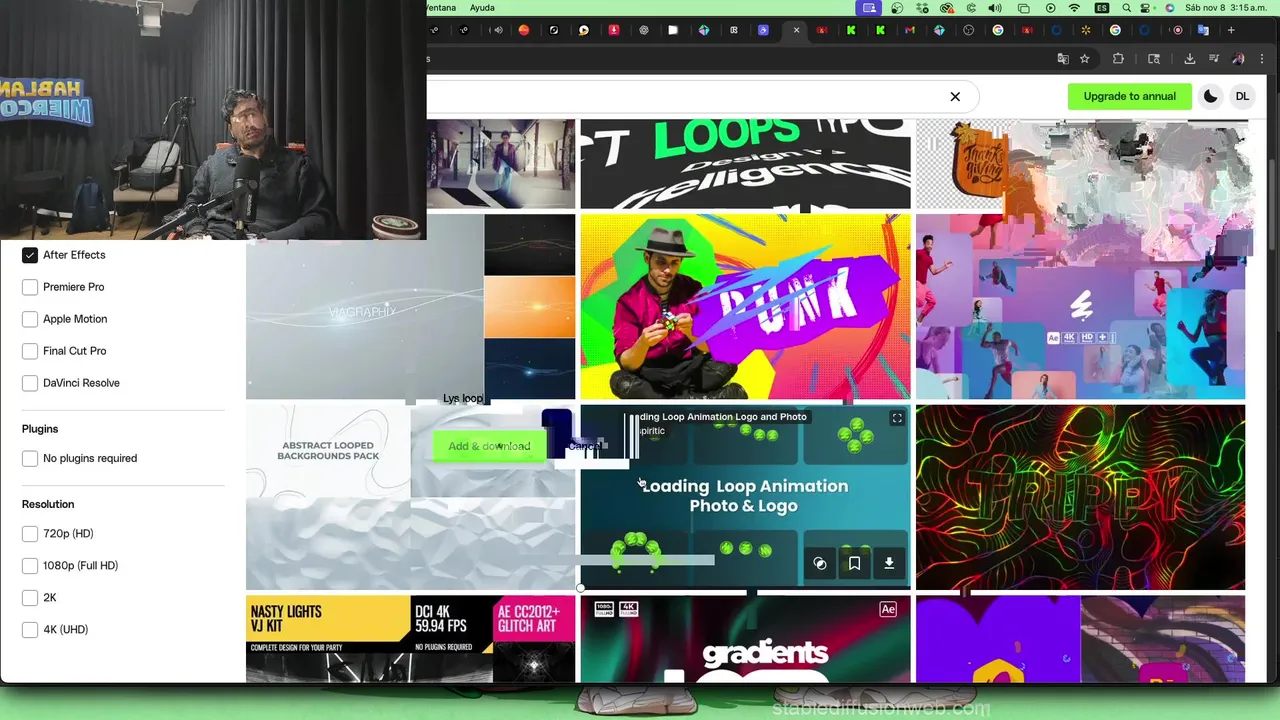
Task: Toggle dark mode with the moon icon
Action: pyautogui.click(x=1210, y=97)
